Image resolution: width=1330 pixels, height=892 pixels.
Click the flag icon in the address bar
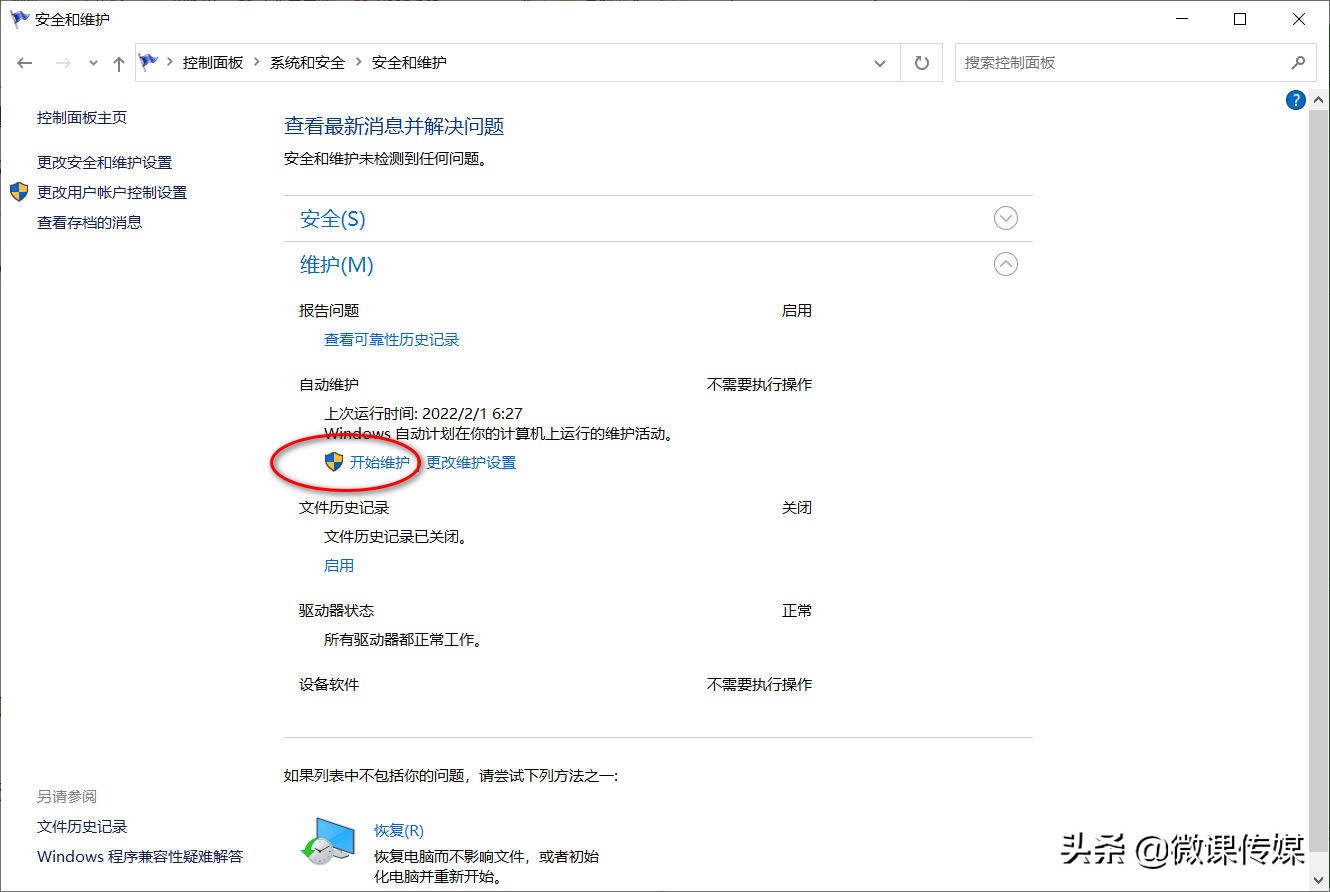point(146,61)
